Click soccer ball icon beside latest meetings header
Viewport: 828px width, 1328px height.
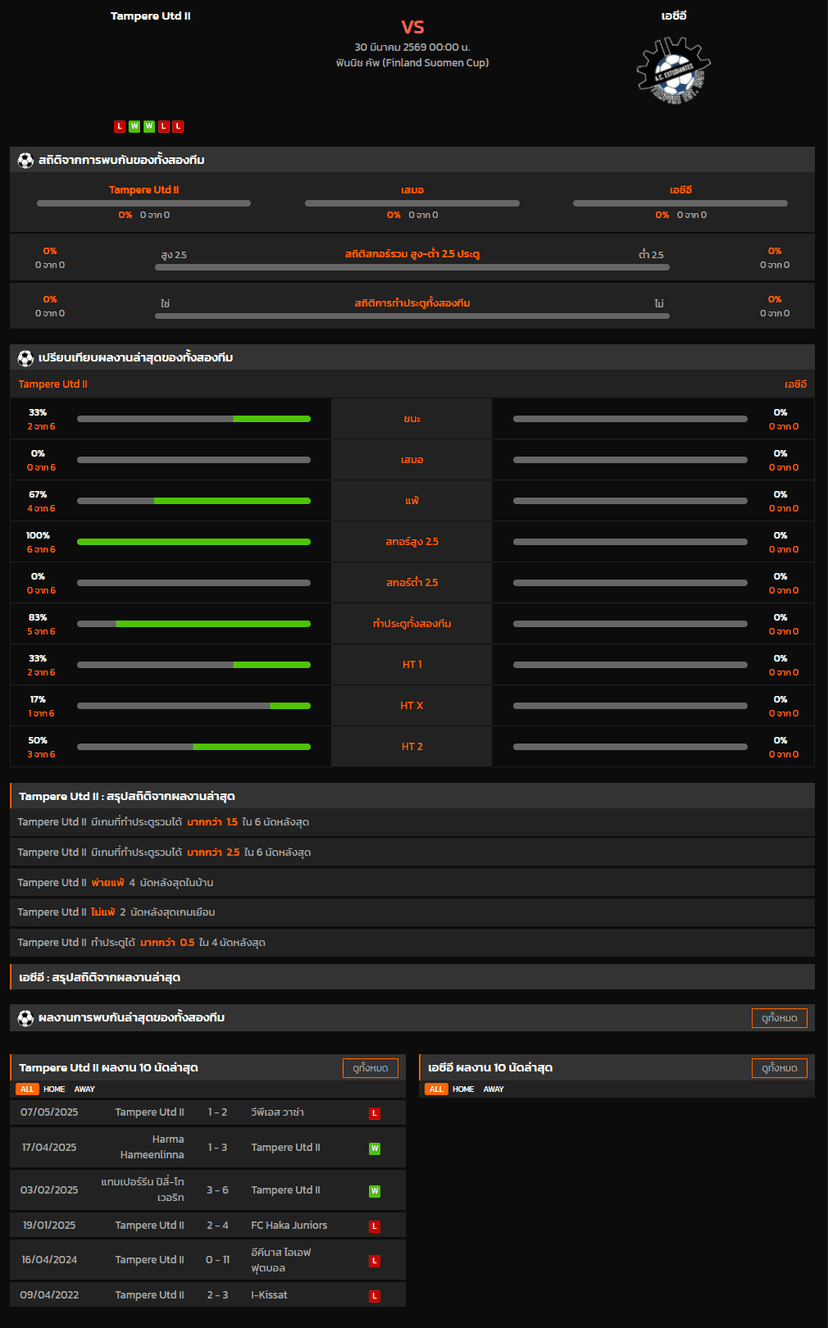26,1018
